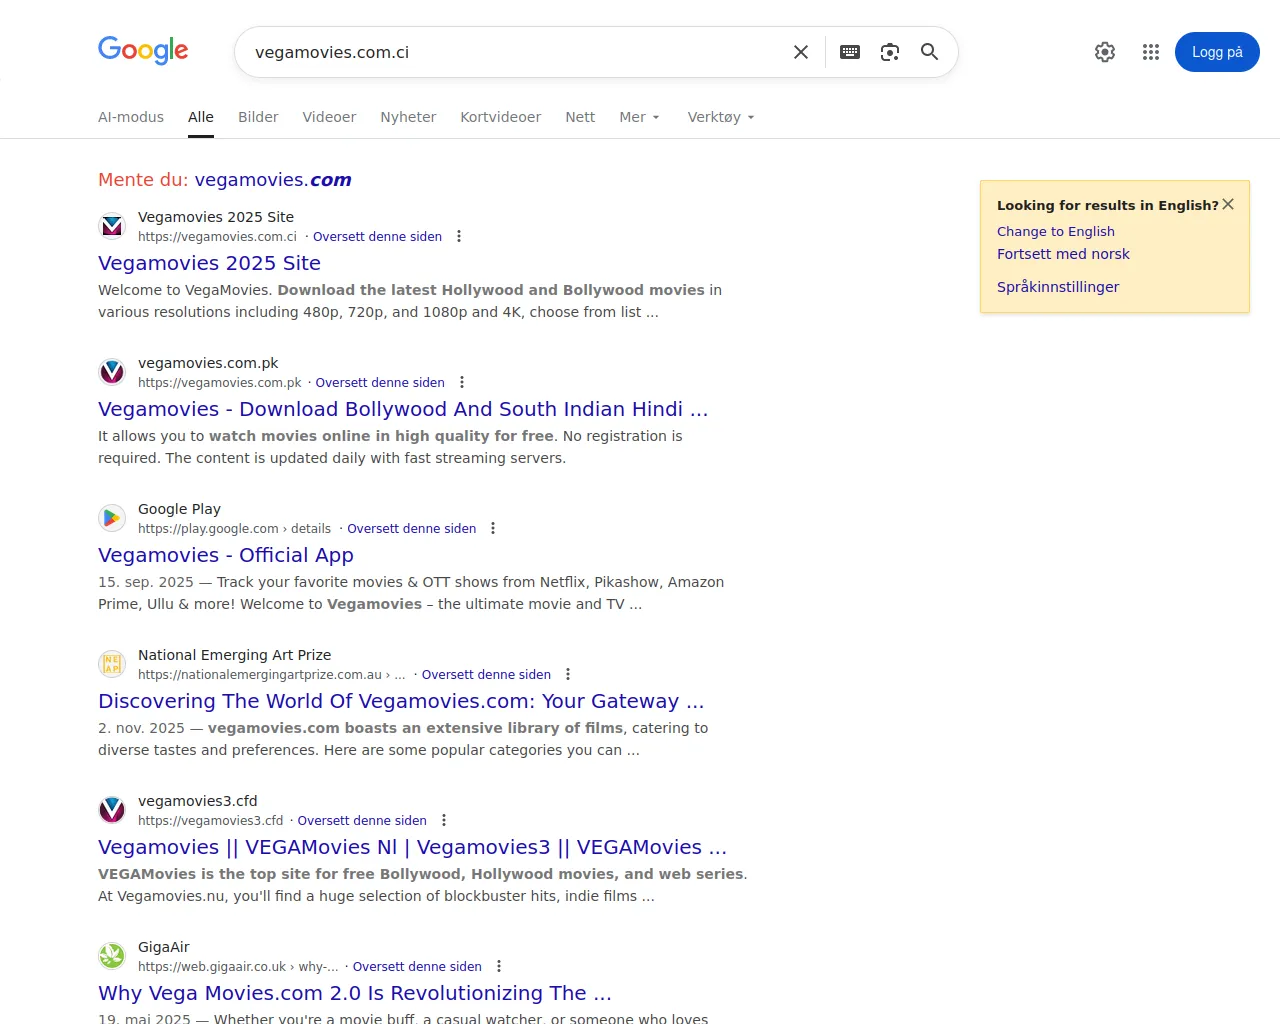1280x1024 pixels.
Task: Click the Vegamovies 2025 Site favicon
Action: pyautogui.click(x=112, y=226)
